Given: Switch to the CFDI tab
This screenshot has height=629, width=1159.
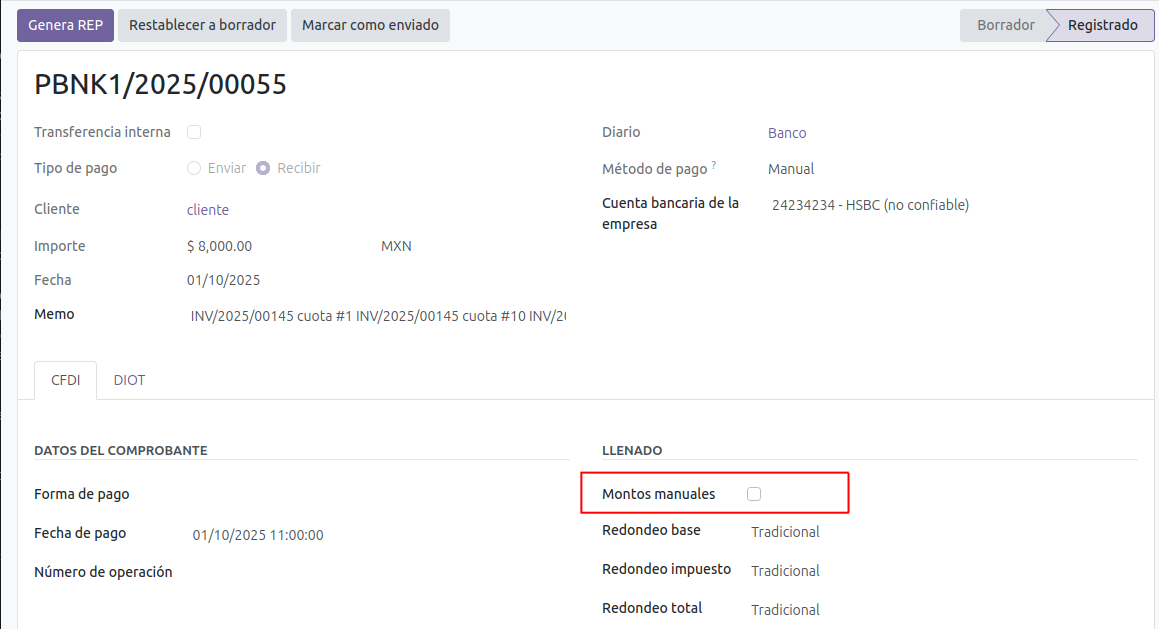Looking at the screenshot, I should 66,380.
